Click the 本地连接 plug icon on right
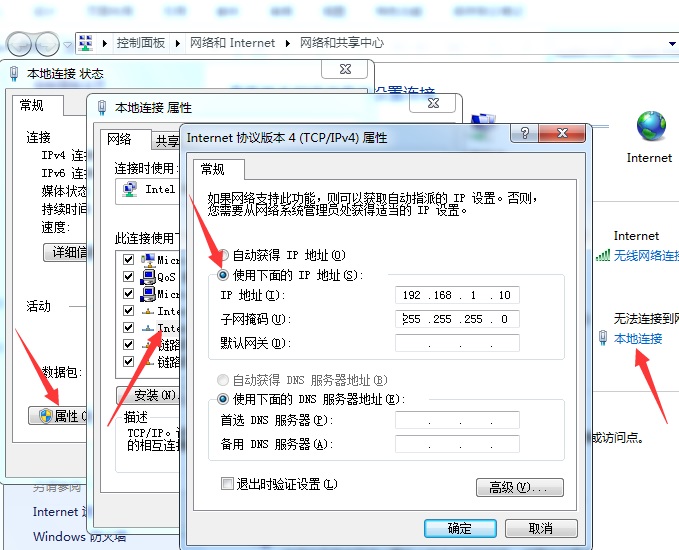The width and height of the screenshot is (679, 550). 603,338
